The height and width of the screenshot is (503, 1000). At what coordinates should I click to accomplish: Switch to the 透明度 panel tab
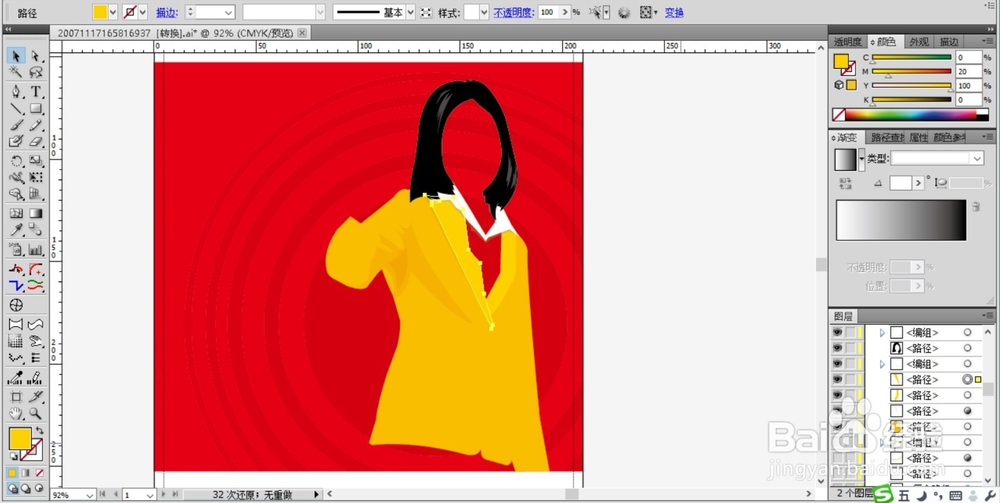pyautogui.click(x=848, y=41)
